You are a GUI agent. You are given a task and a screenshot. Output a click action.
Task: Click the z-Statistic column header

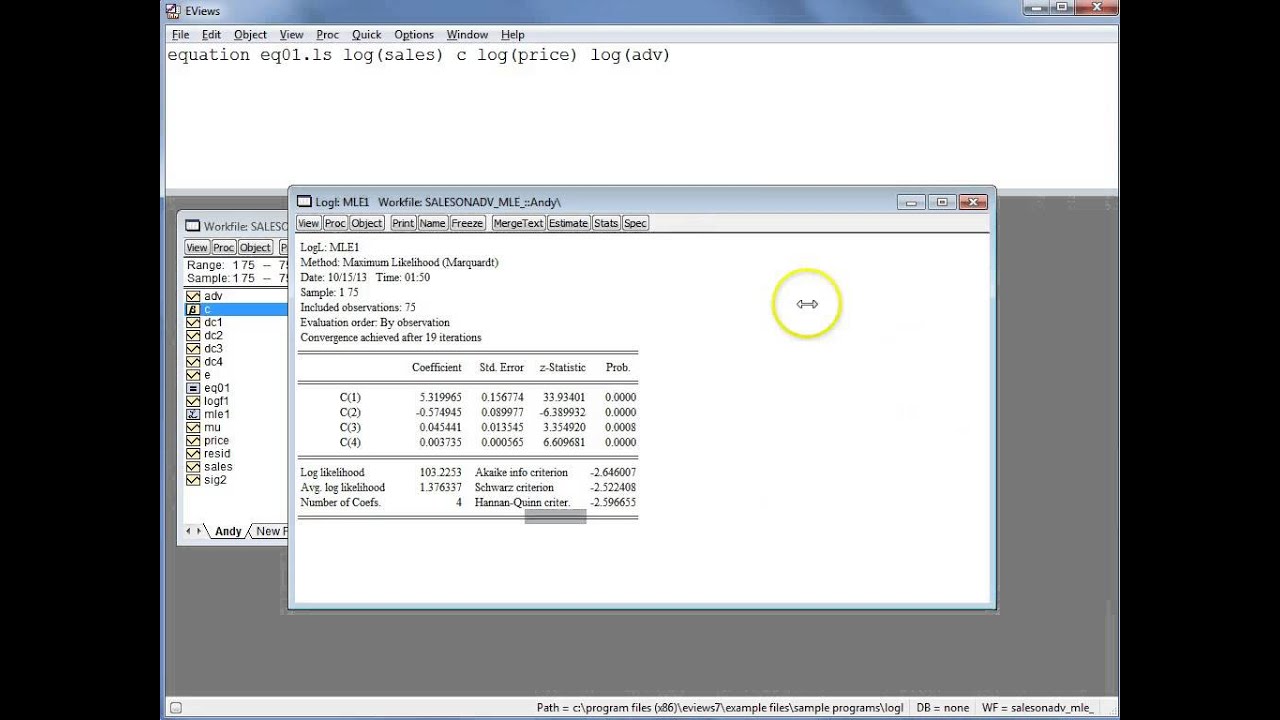(562, 367)
